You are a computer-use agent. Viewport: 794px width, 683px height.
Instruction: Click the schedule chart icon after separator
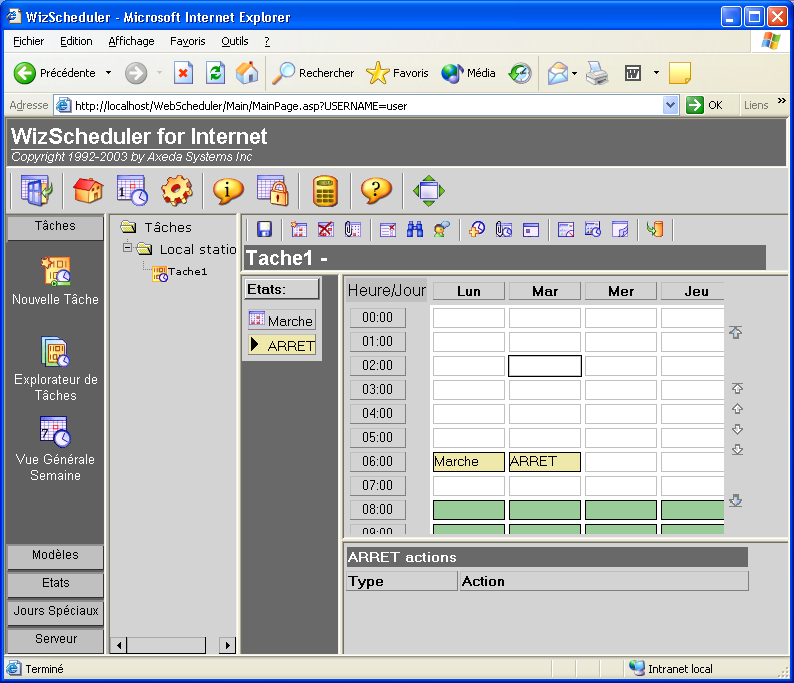click(566, 229)
